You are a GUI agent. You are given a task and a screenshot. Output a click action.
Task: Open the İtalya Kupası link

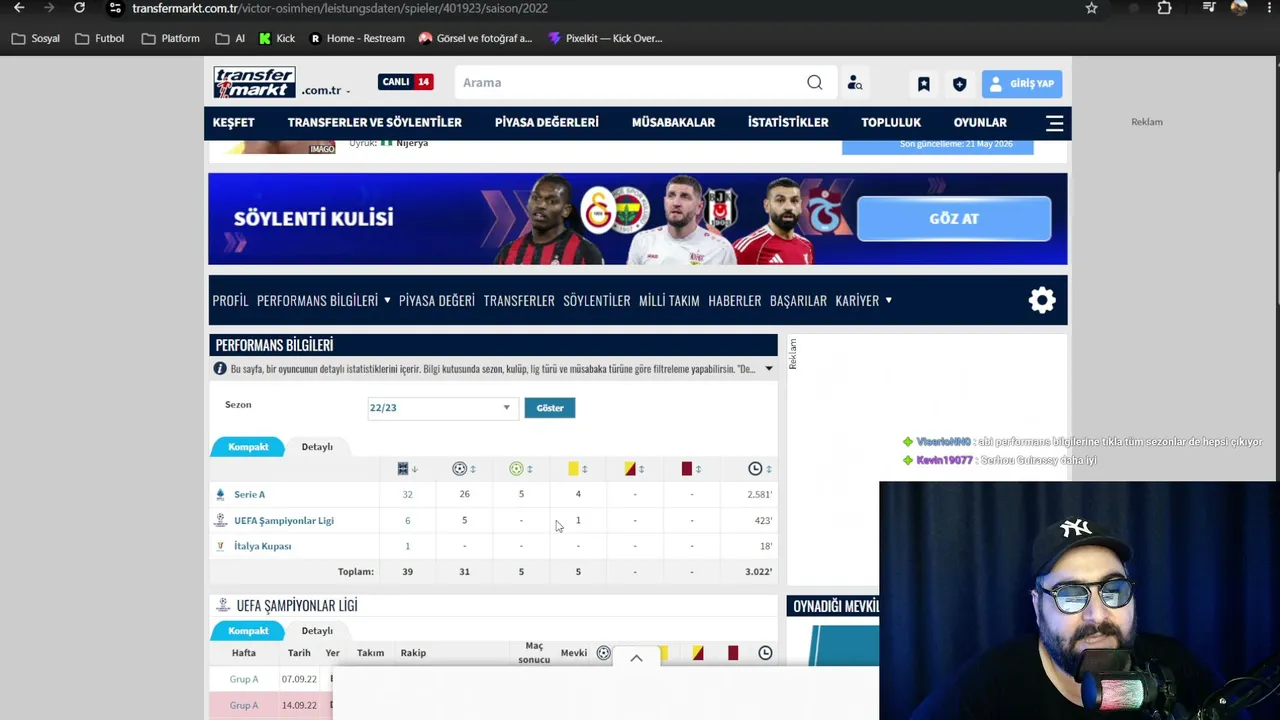263,546
